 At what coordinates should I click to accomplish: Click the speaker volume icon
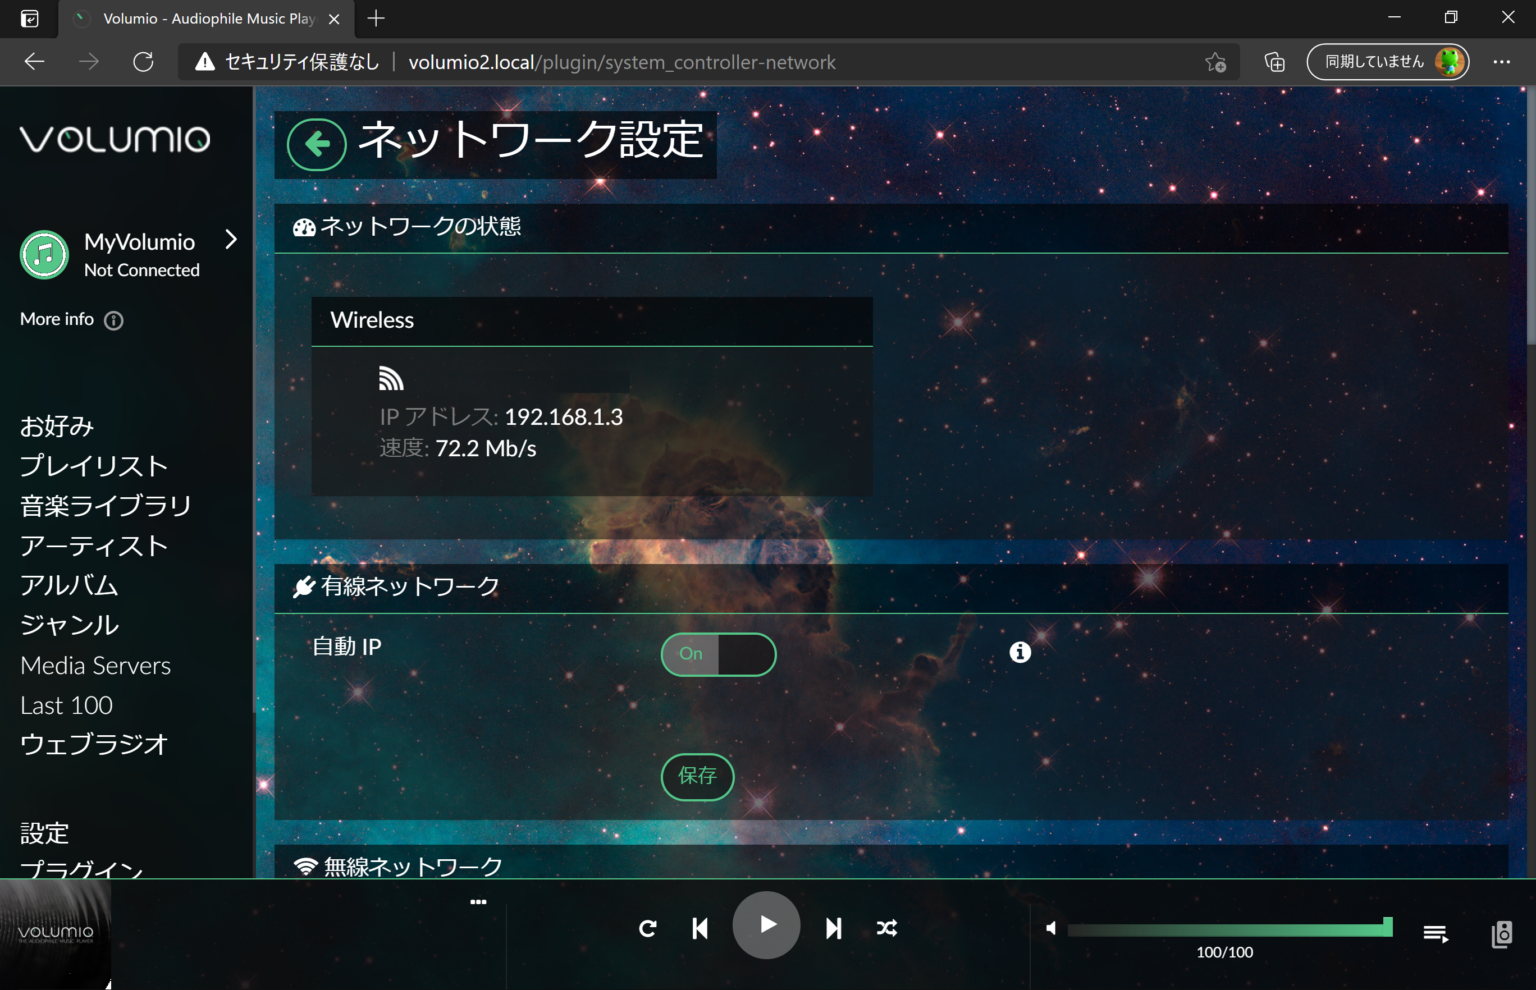point(1050,928)
